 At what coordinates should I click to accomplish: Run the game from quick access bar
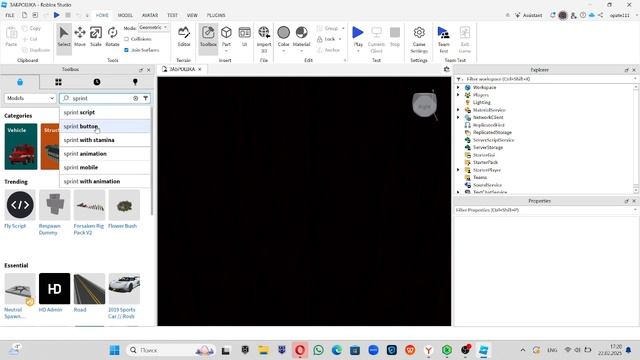(x=57, y=15)
